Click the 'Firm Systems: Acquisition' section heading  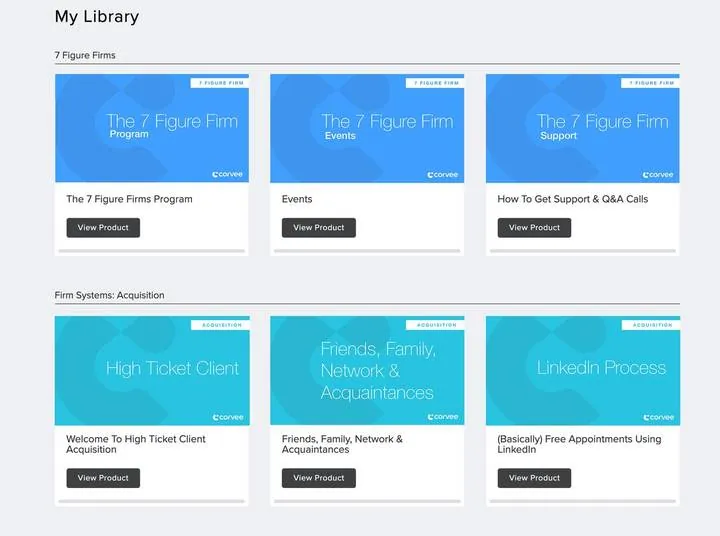[x=109, y=295]
